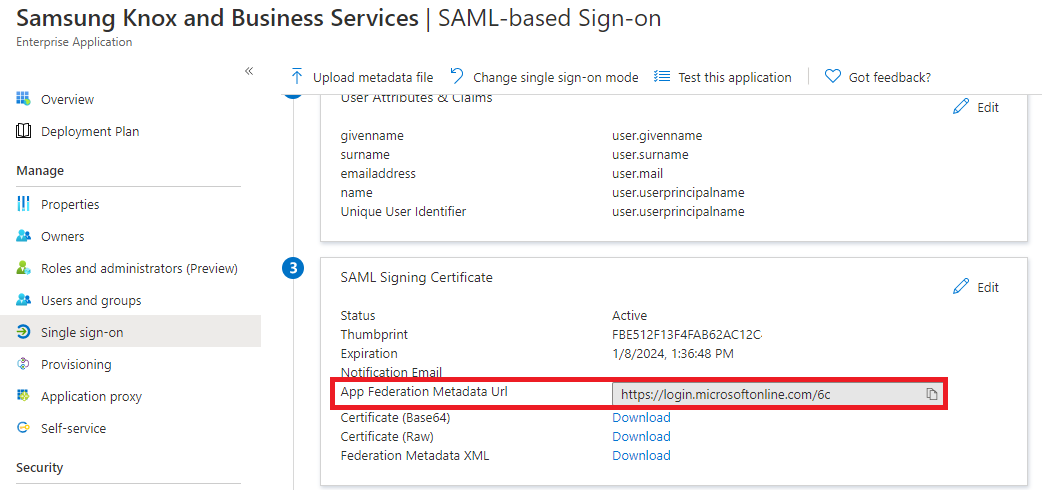This screenshot has height=490, width=1042.
Task: Click the heart icon for feedback
Action: [833, 76]
